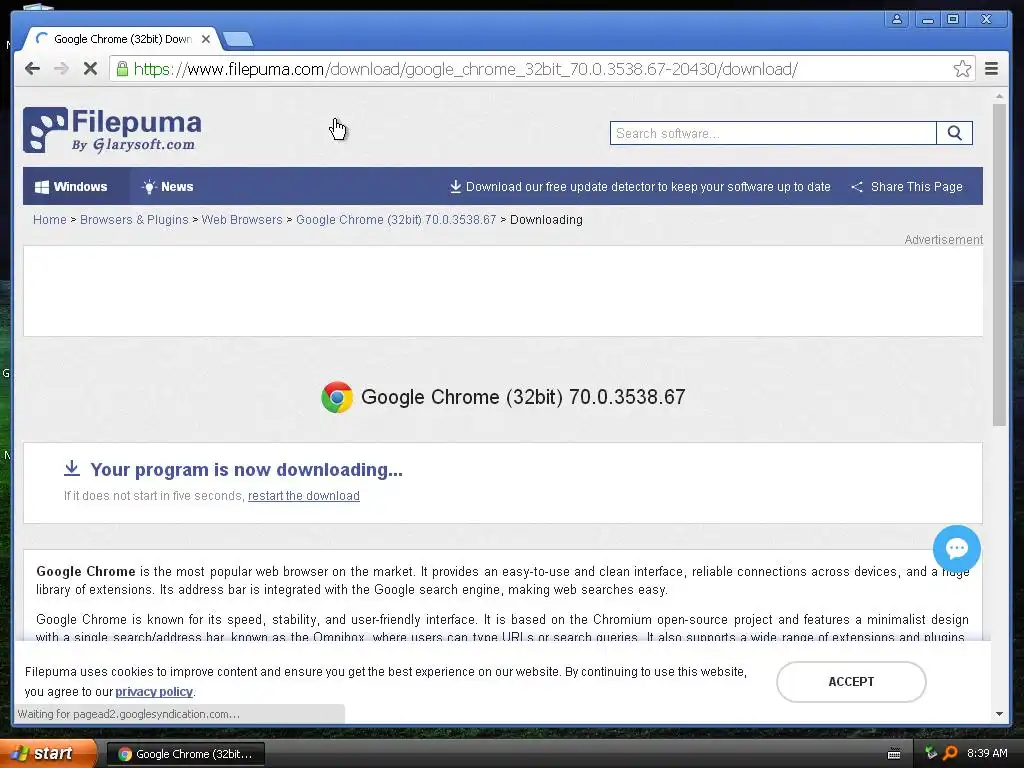Viewport: 1024px width, 768px height.
Task: Click the Search software input field
Action: coord(773,133)
